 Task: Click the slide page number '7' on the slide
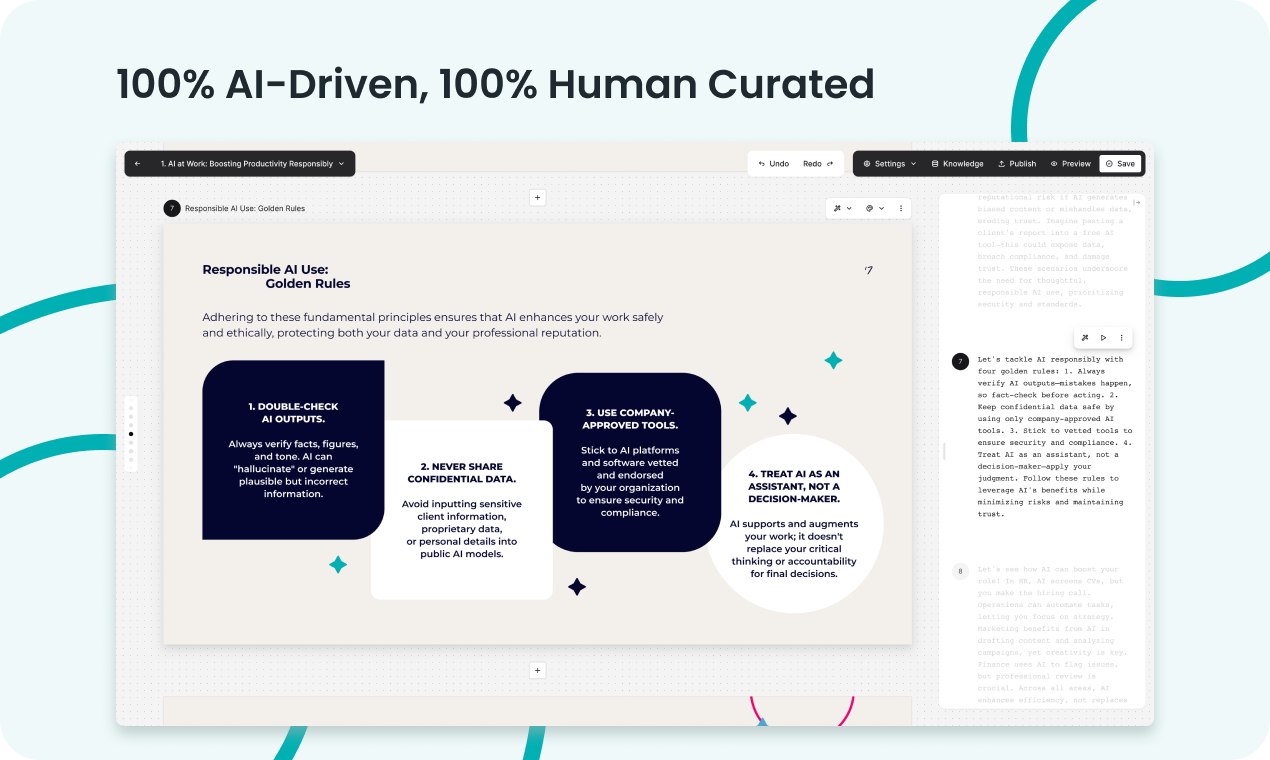click(x=869, y=270)
